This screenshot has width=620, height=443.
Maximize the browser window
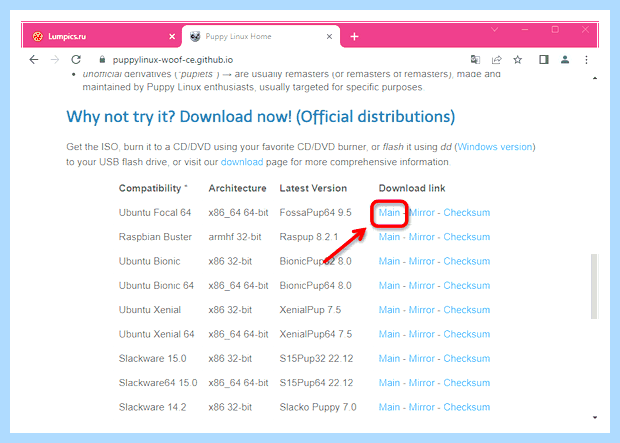[x=555, y=30]
